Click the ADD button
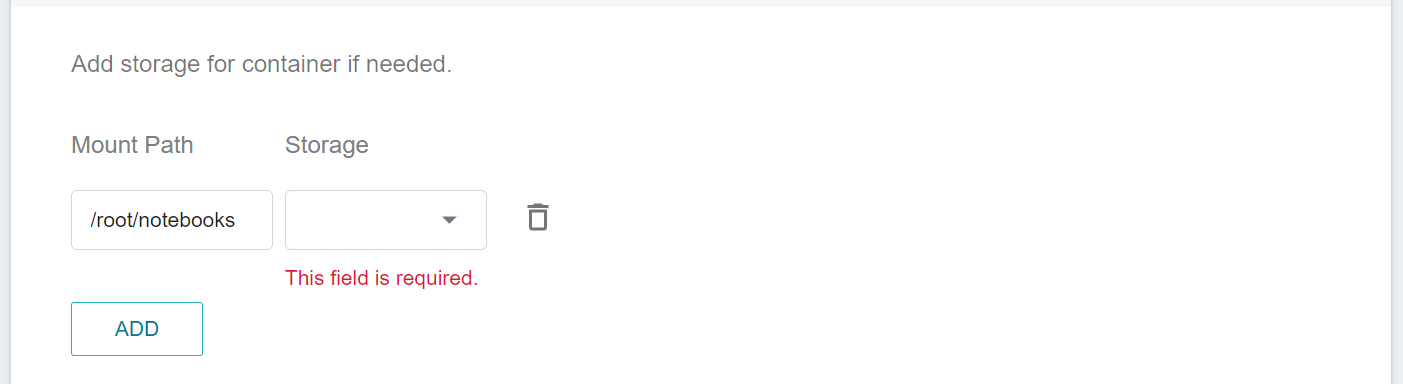Image resolution: width=1403 pixels, height=384 pixels. pyautogui.click(x=137, y=329)
